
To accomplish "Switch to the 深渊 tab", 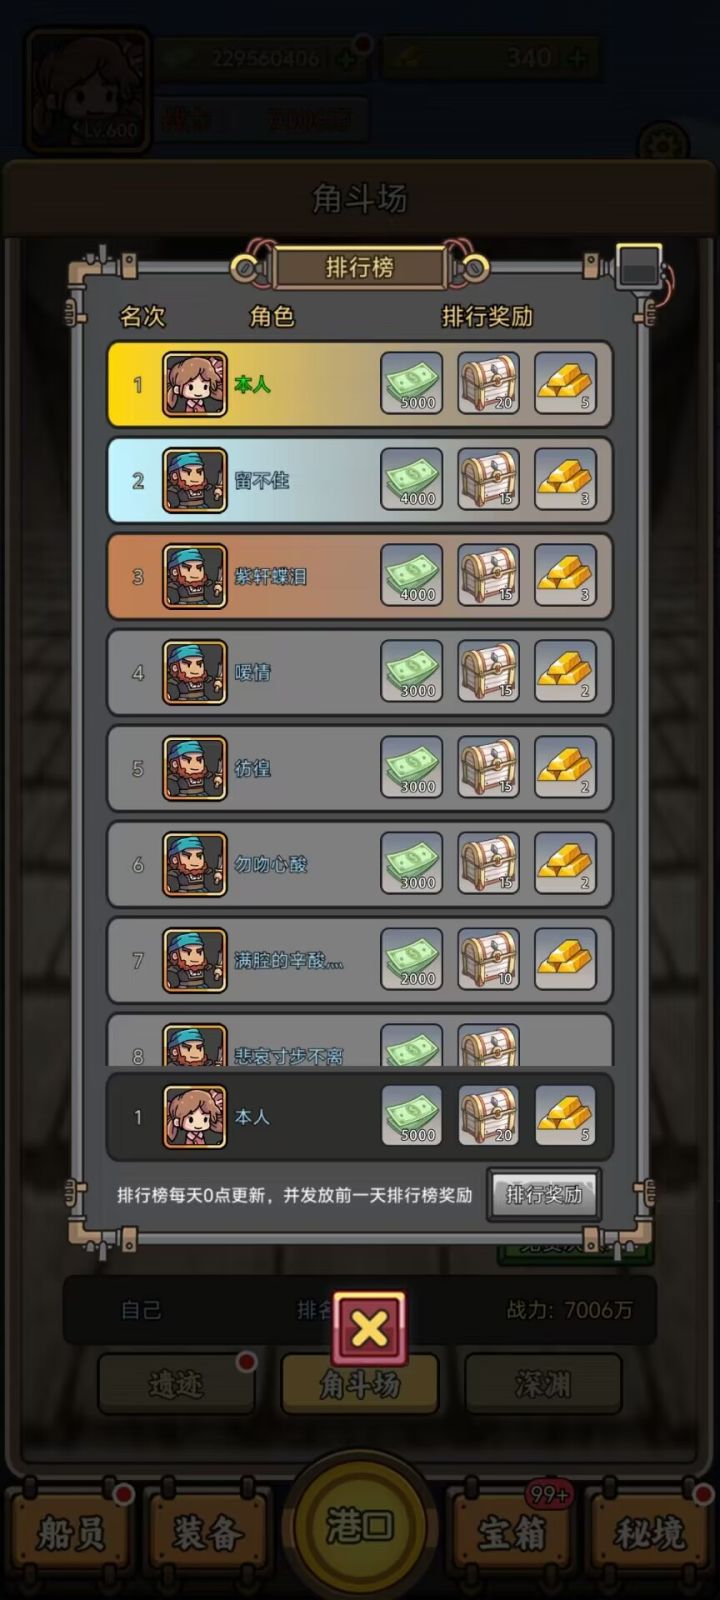I will pyautogui.click(x=543, y=1384).
